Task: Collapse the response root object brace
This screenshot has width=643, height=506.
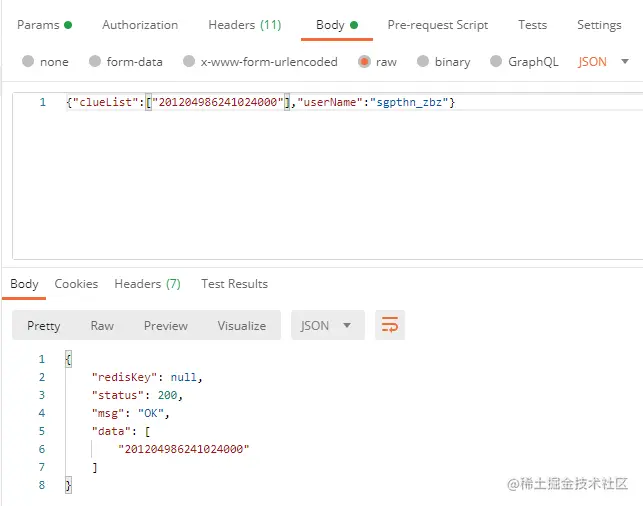Action: pyautogui.click(x=68, y=360)
